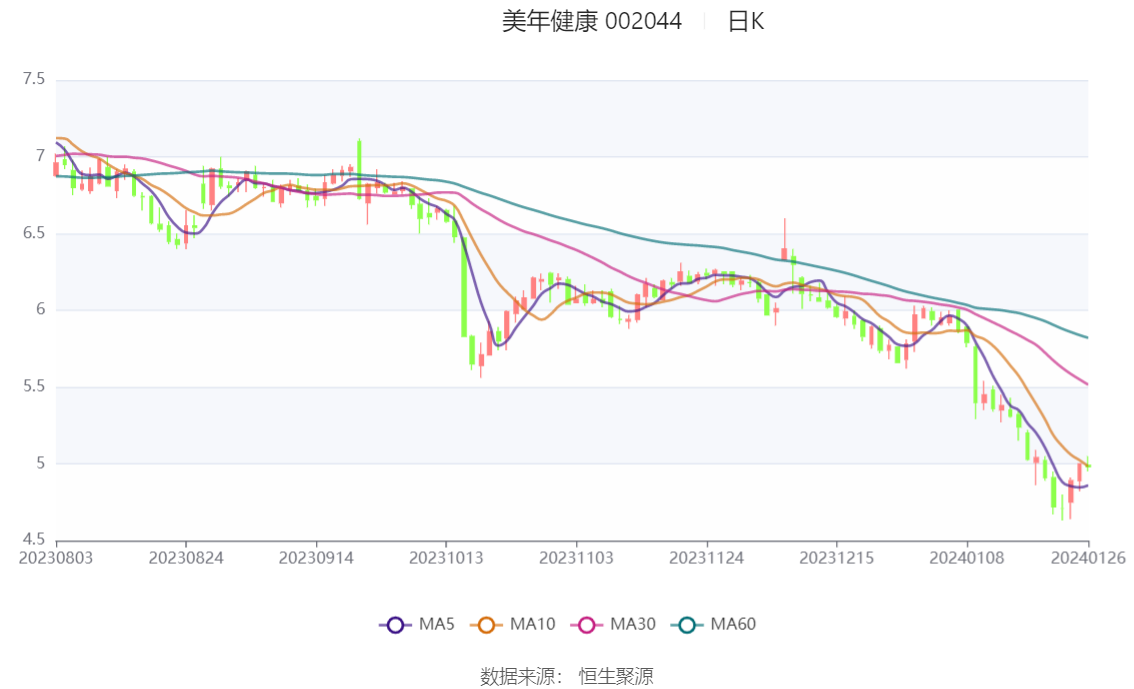Click x-axis date label 20231013

click(446, 558)
